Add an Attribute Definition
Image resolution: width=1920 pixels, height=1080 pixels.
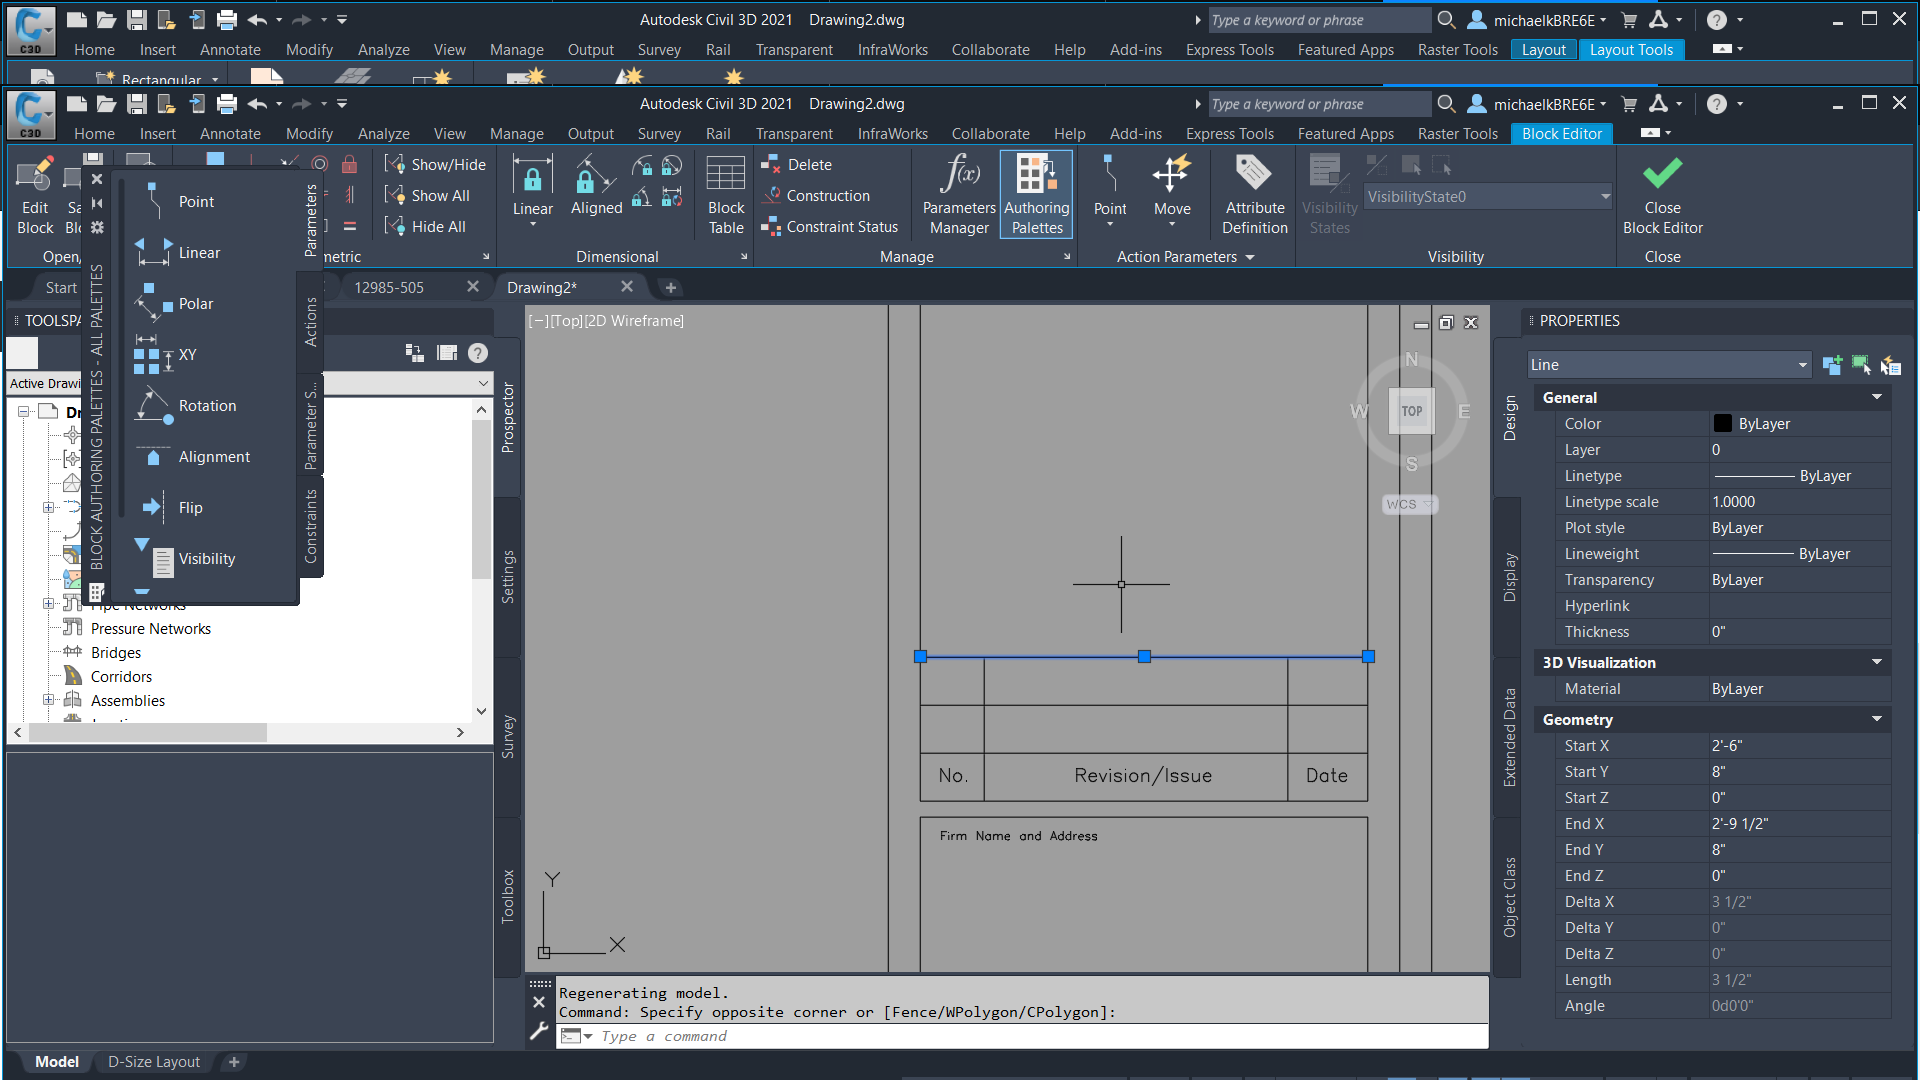(1254, 194)
